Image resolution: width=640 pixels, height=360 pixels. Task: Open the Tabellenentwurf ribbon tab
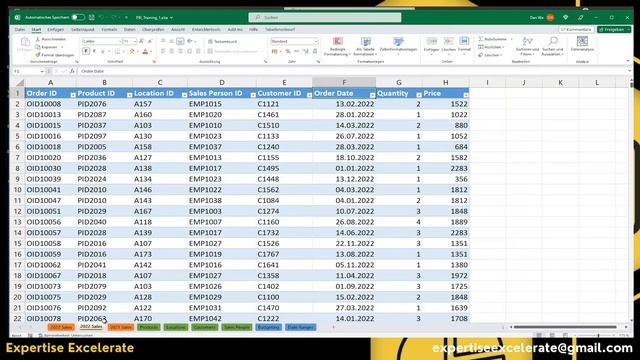280,30
